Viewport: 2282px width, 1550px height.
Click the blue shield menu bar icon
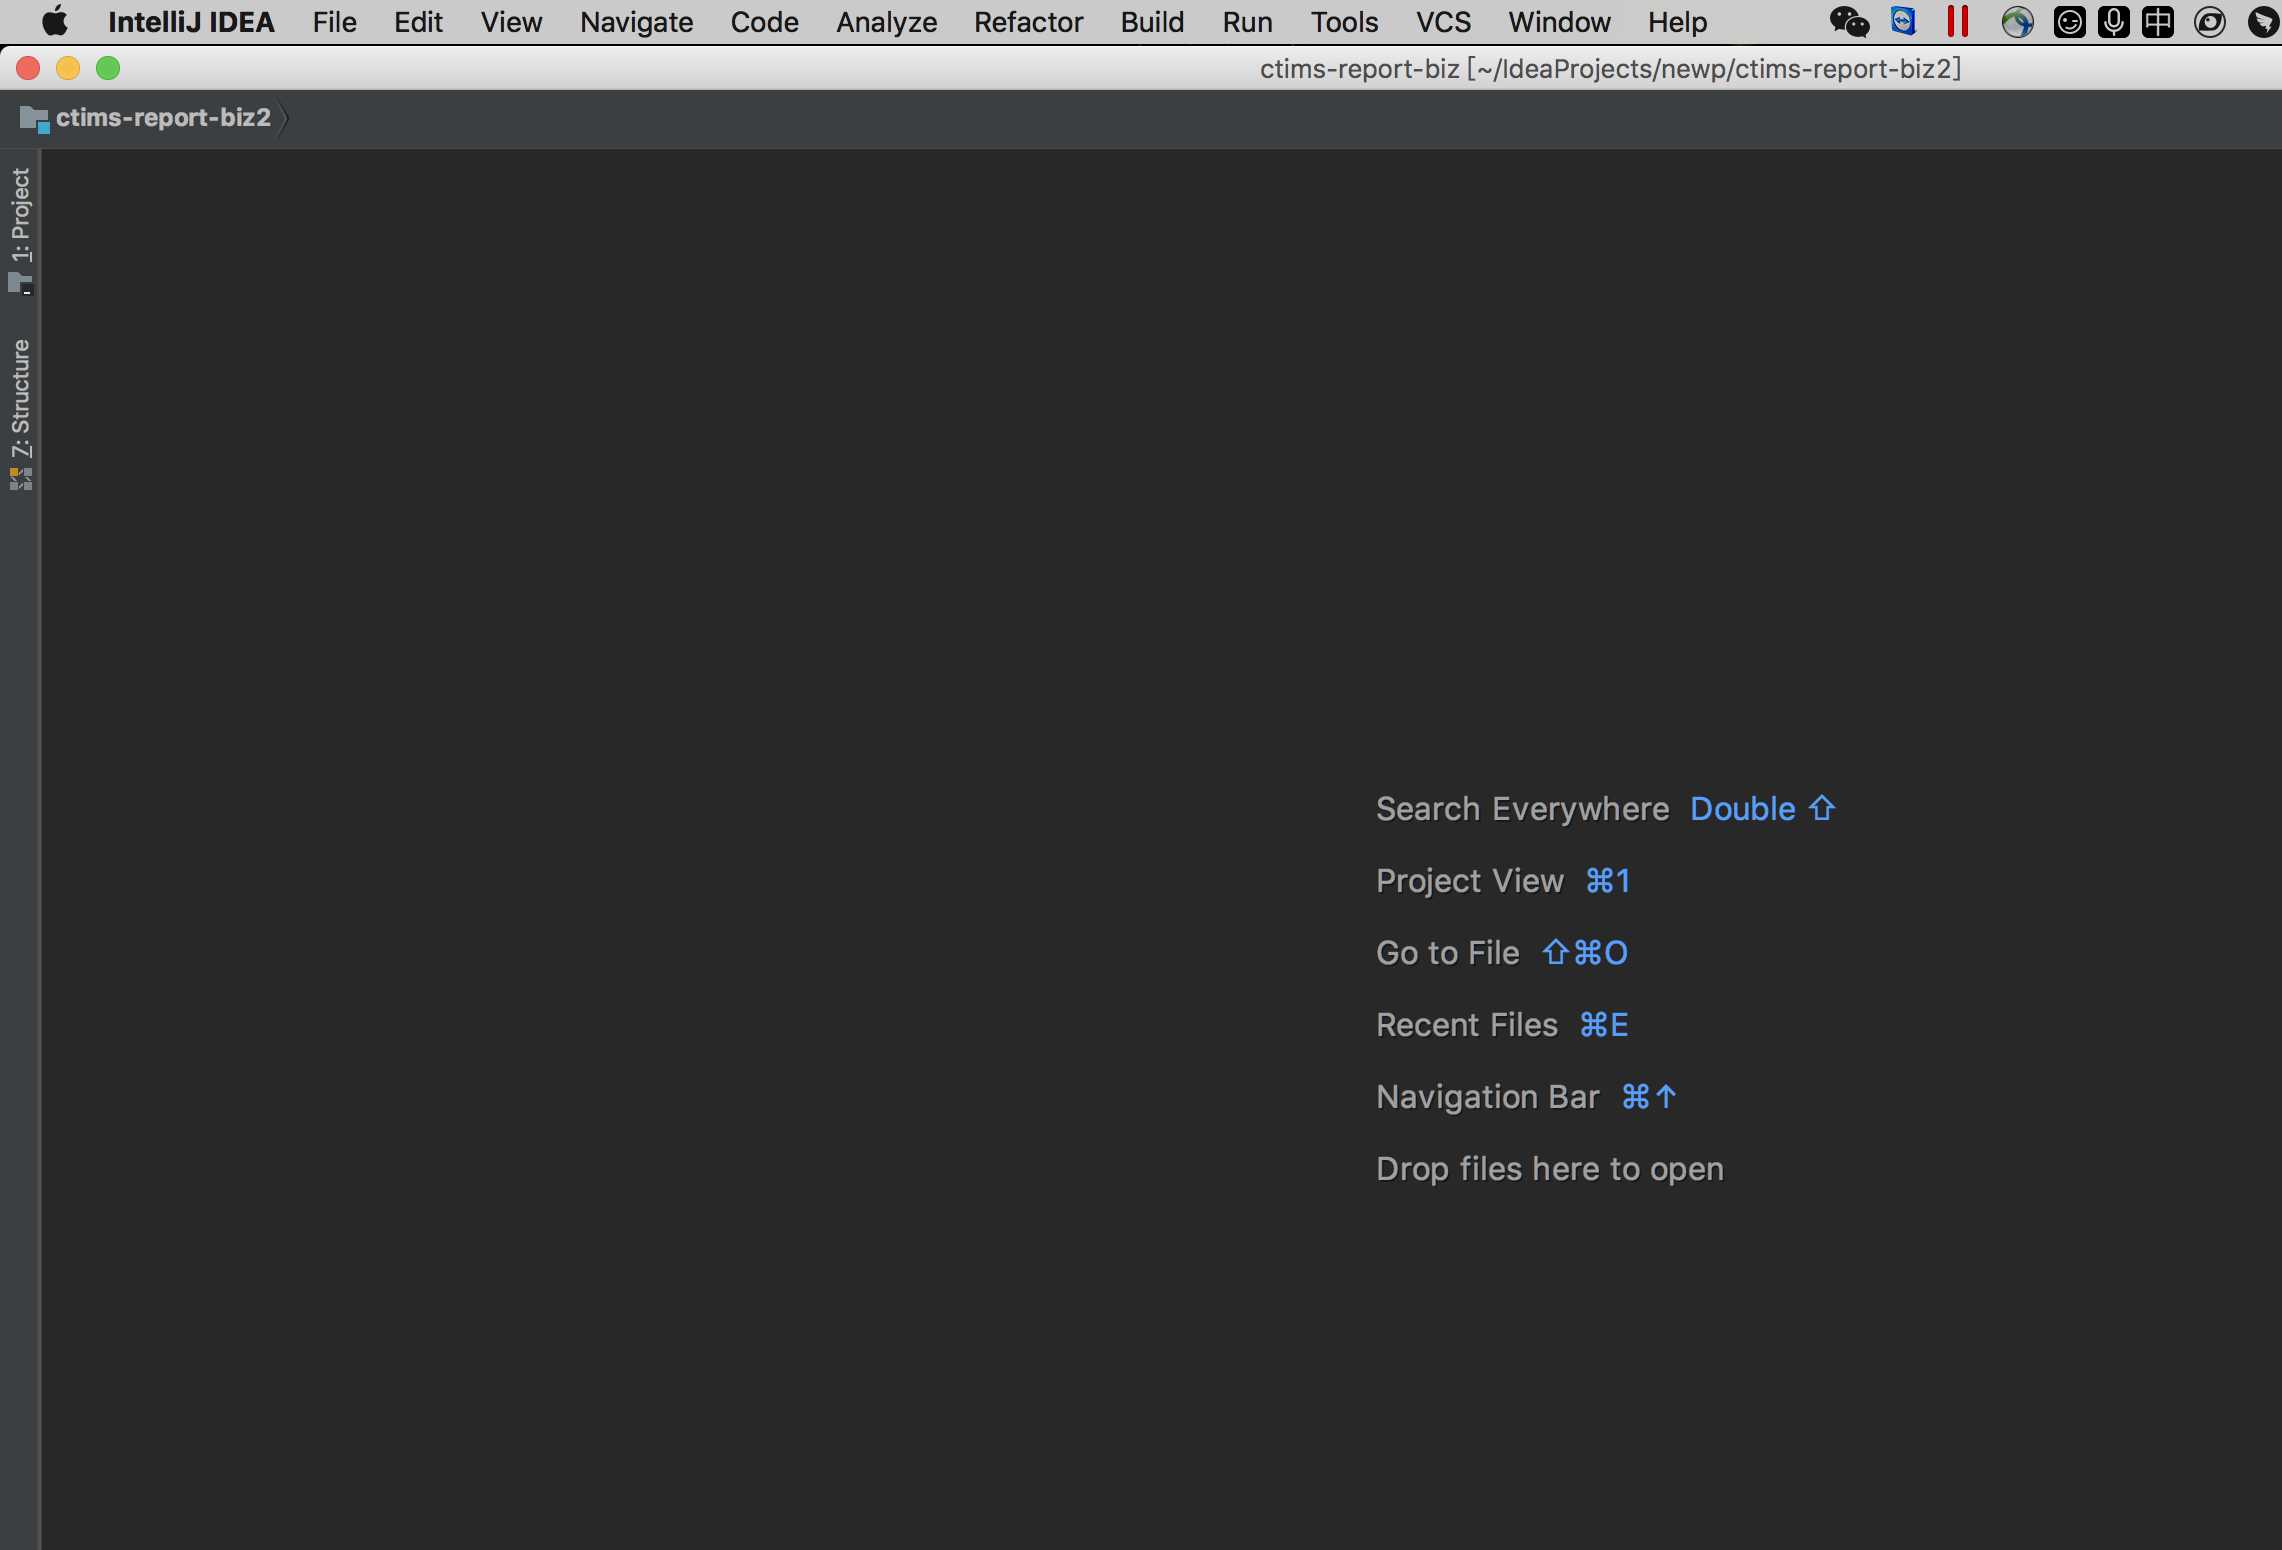pyautogui.click(x=1903, y=21)
